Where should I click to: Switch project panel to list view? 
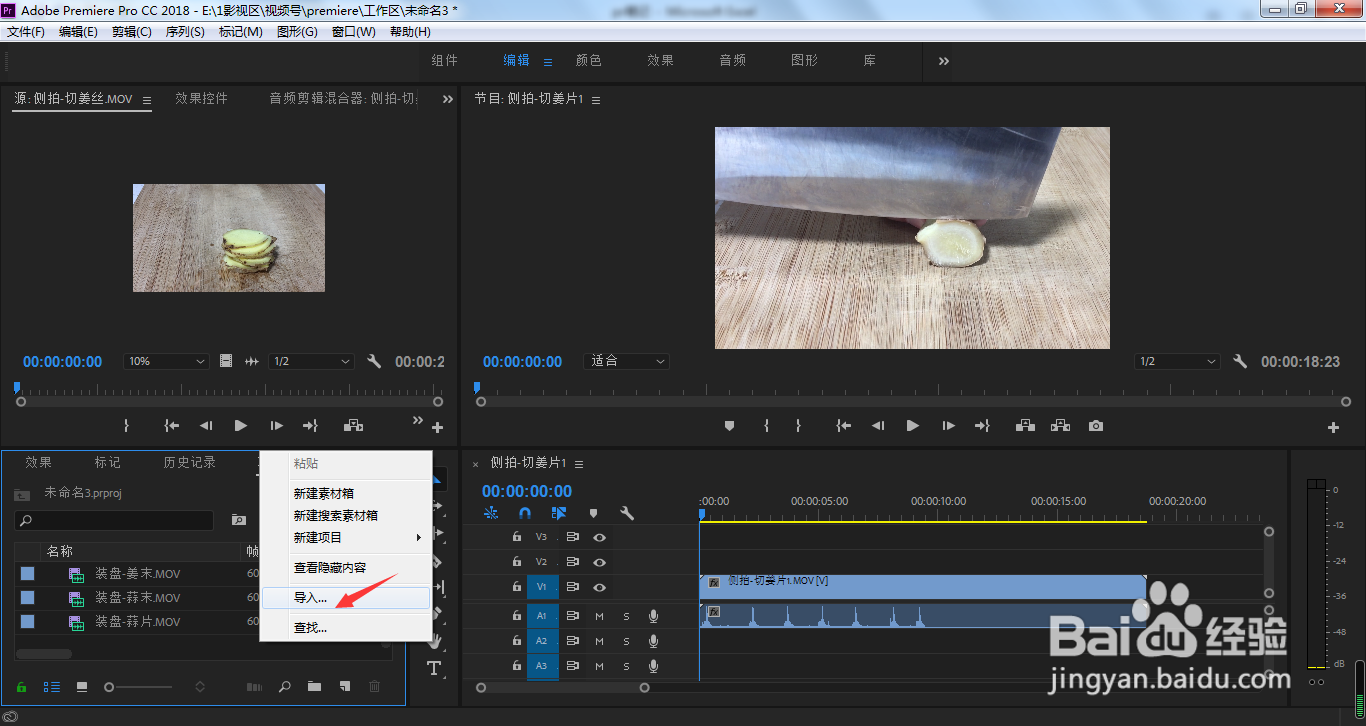(51, 687)
